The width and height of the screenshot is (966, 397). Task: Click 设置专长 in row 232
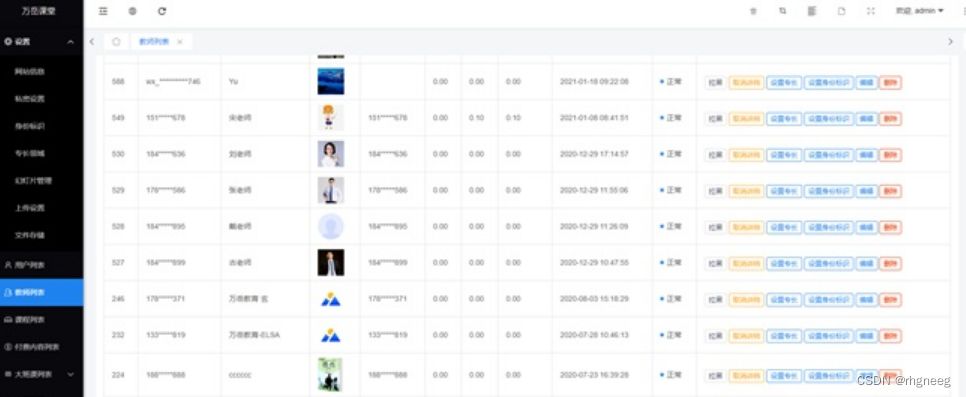(784, 337)
